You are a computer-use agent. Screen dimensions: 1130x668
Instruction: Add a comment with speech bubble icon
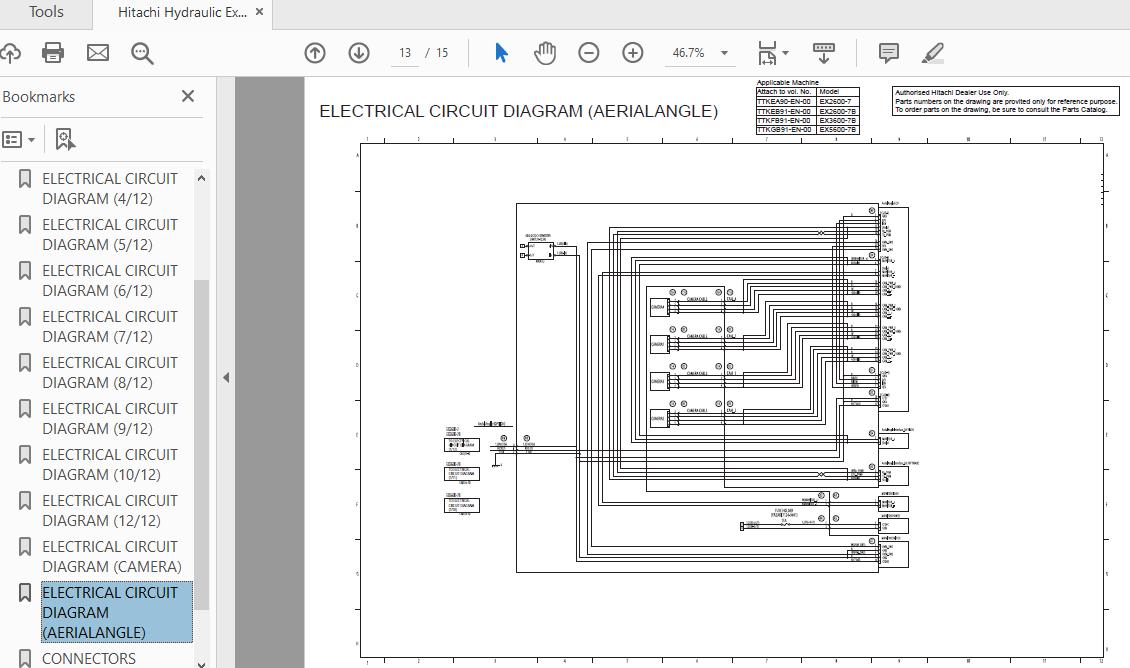pyautogui.click(x=889, y=53)
